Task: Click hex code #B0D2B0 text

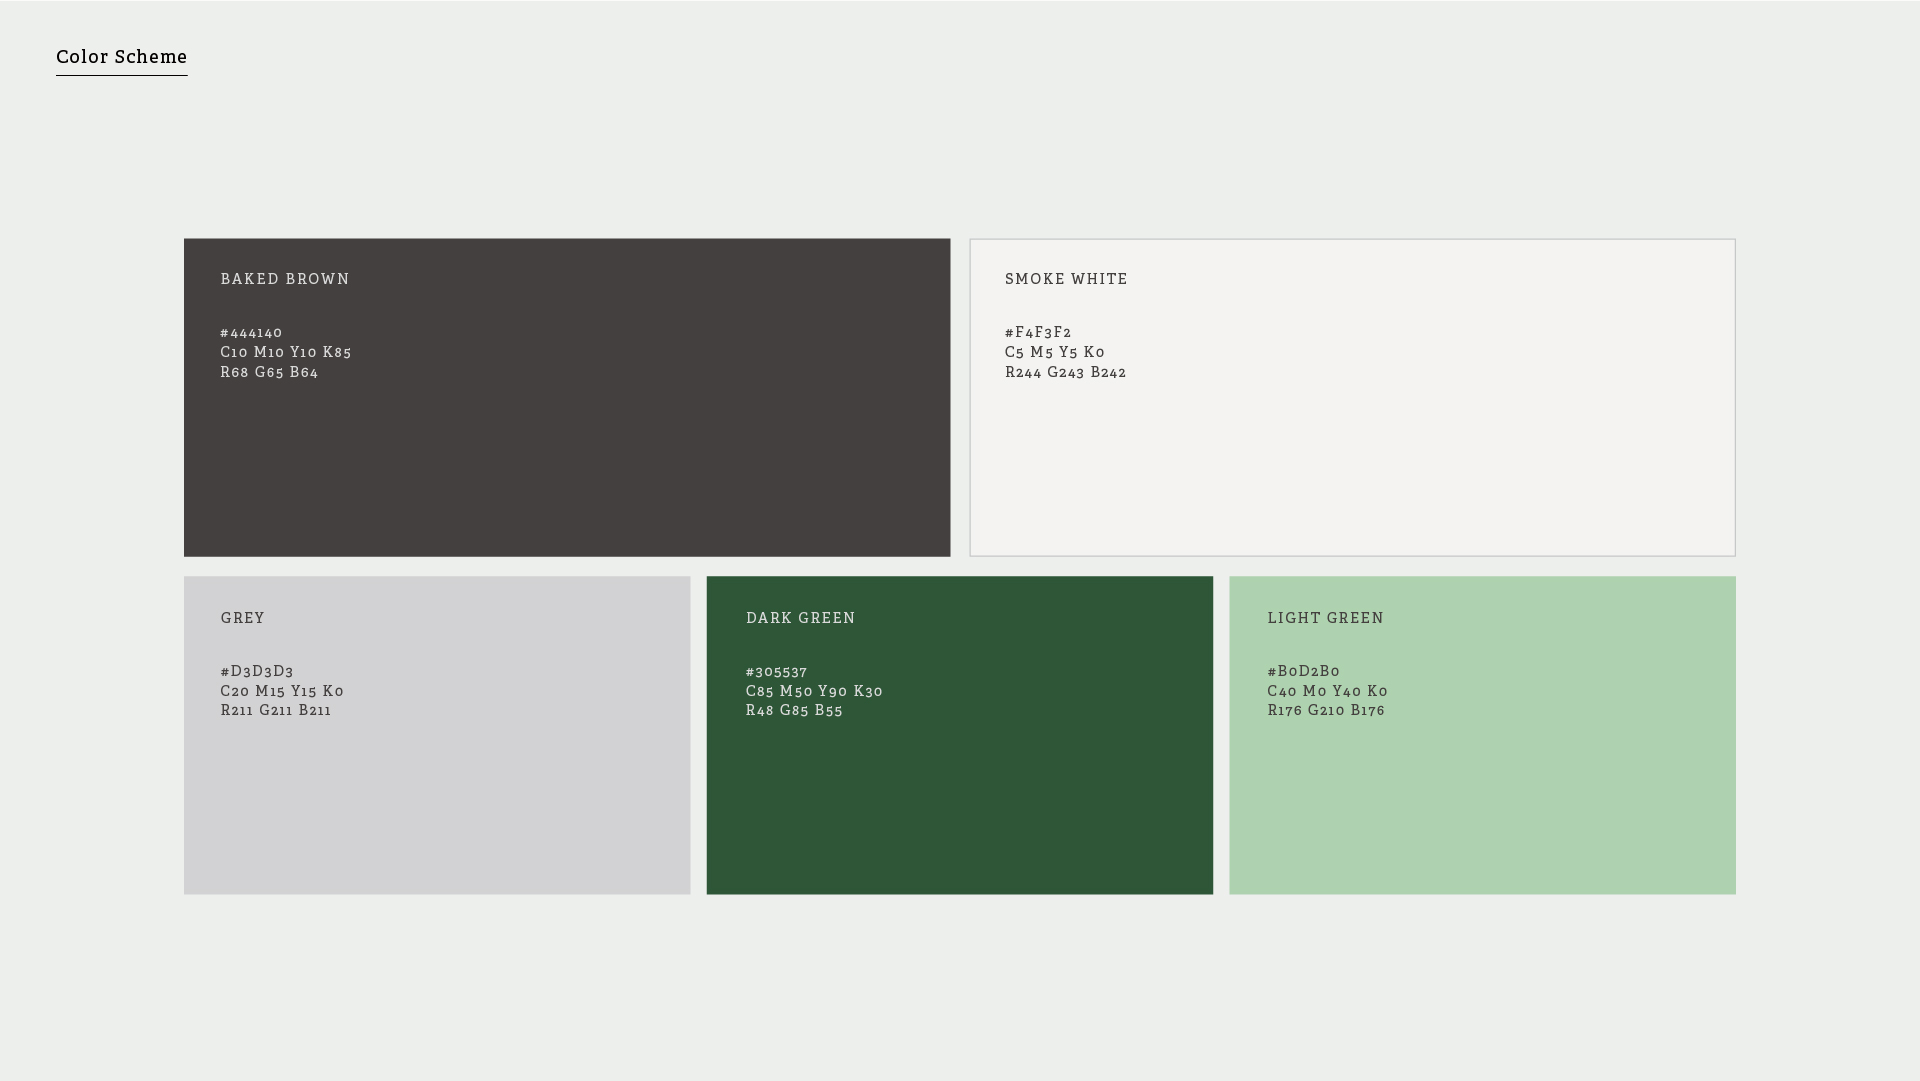Action: [x=1303, y=671]
